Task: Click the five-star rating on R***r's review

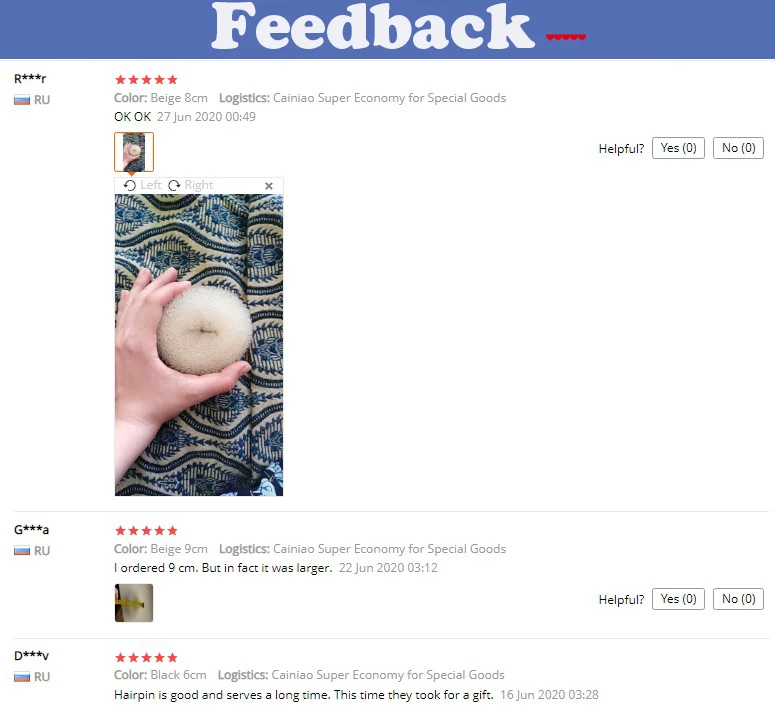Action: tap(146, 80)
